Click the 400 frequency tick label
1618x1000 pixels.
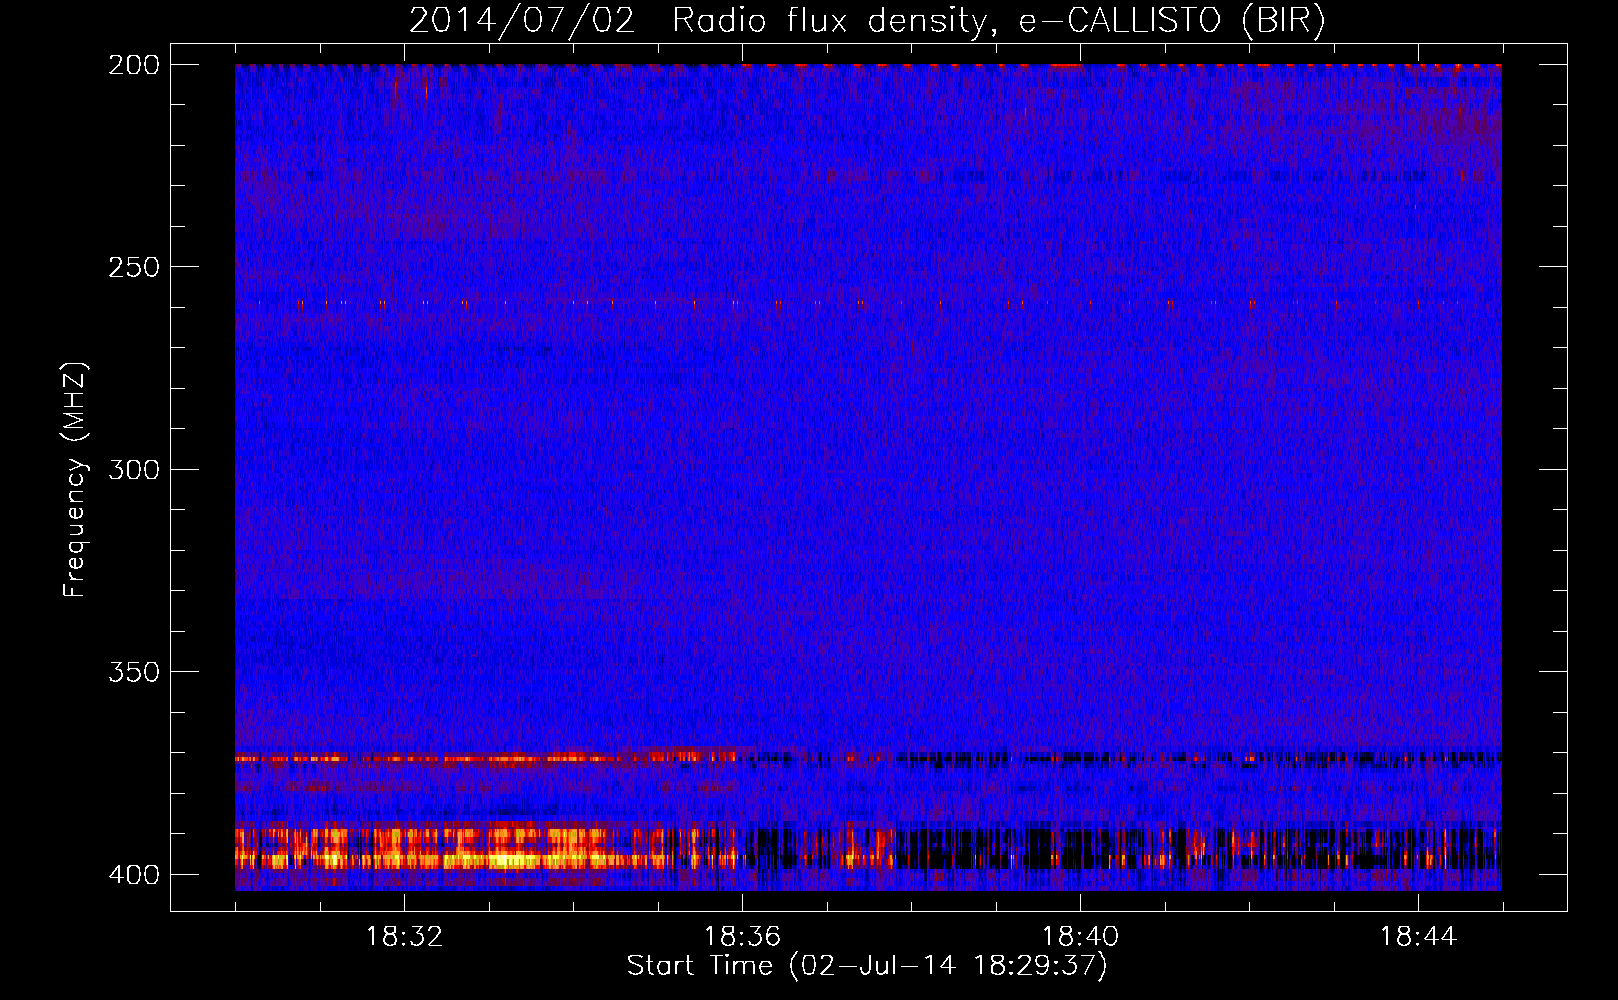coord(133,875)
